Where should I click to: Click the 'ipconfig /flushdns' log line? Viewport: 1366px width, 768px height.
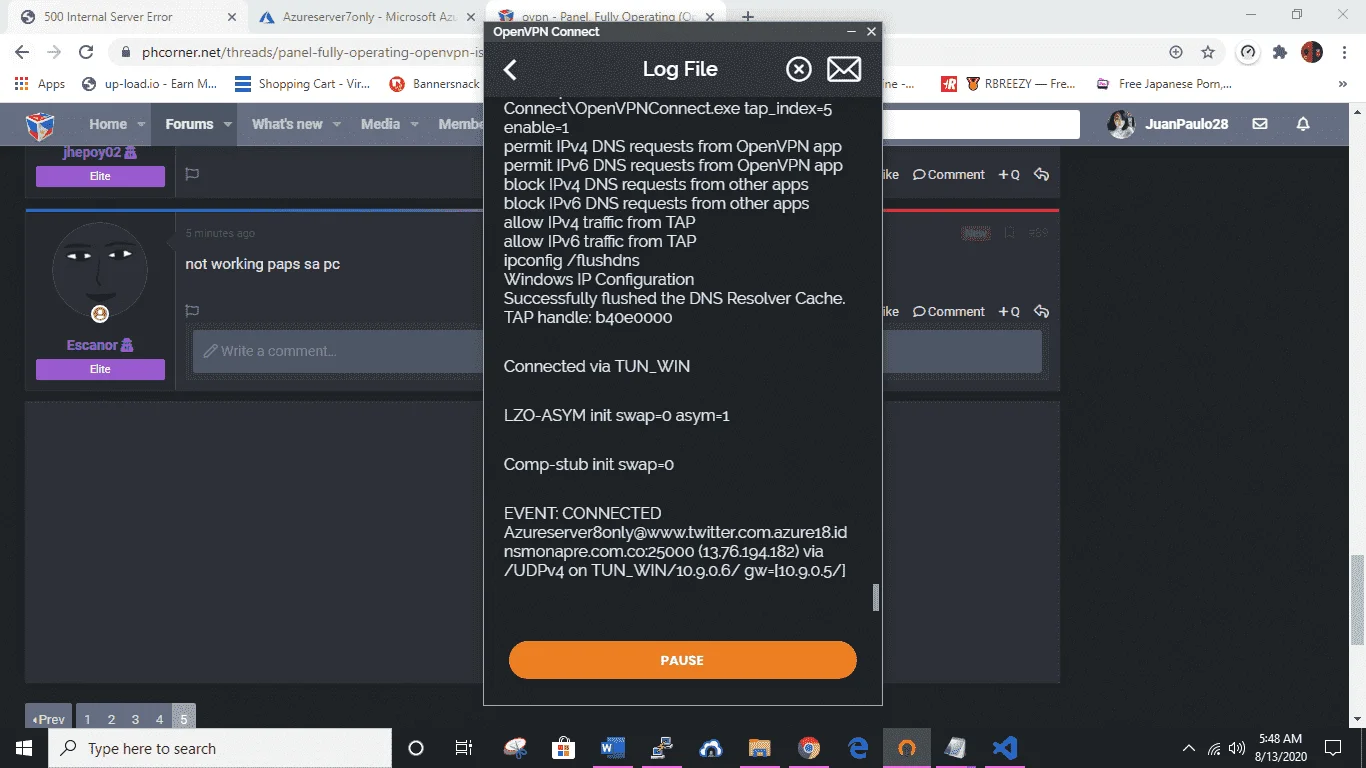click(x=572, y=260)
